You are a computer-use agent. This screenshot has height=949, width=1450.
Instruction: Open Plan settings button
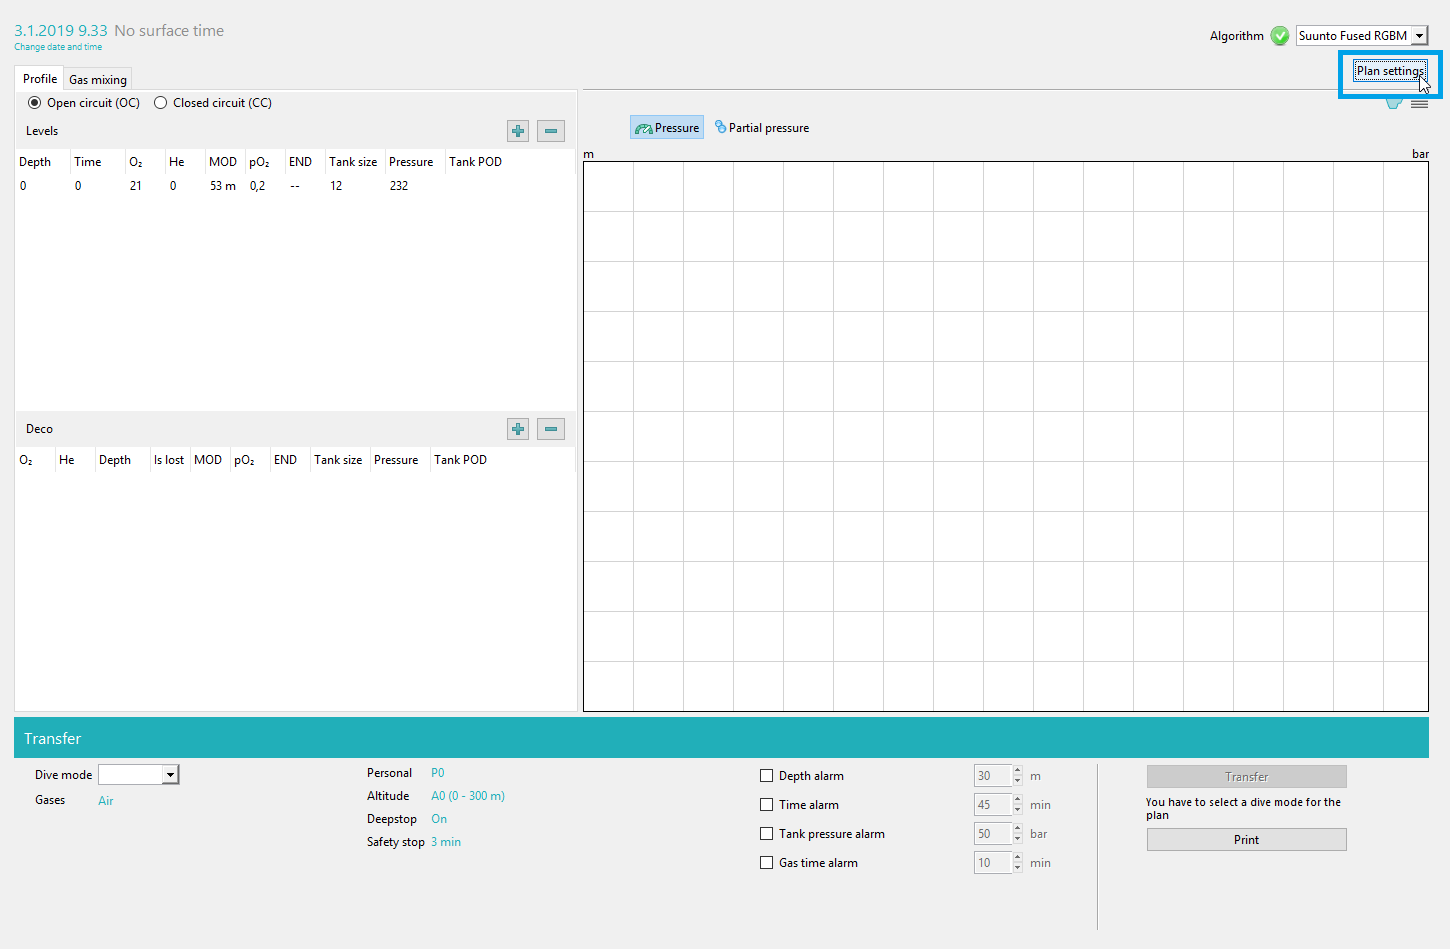coord(1390,71)
